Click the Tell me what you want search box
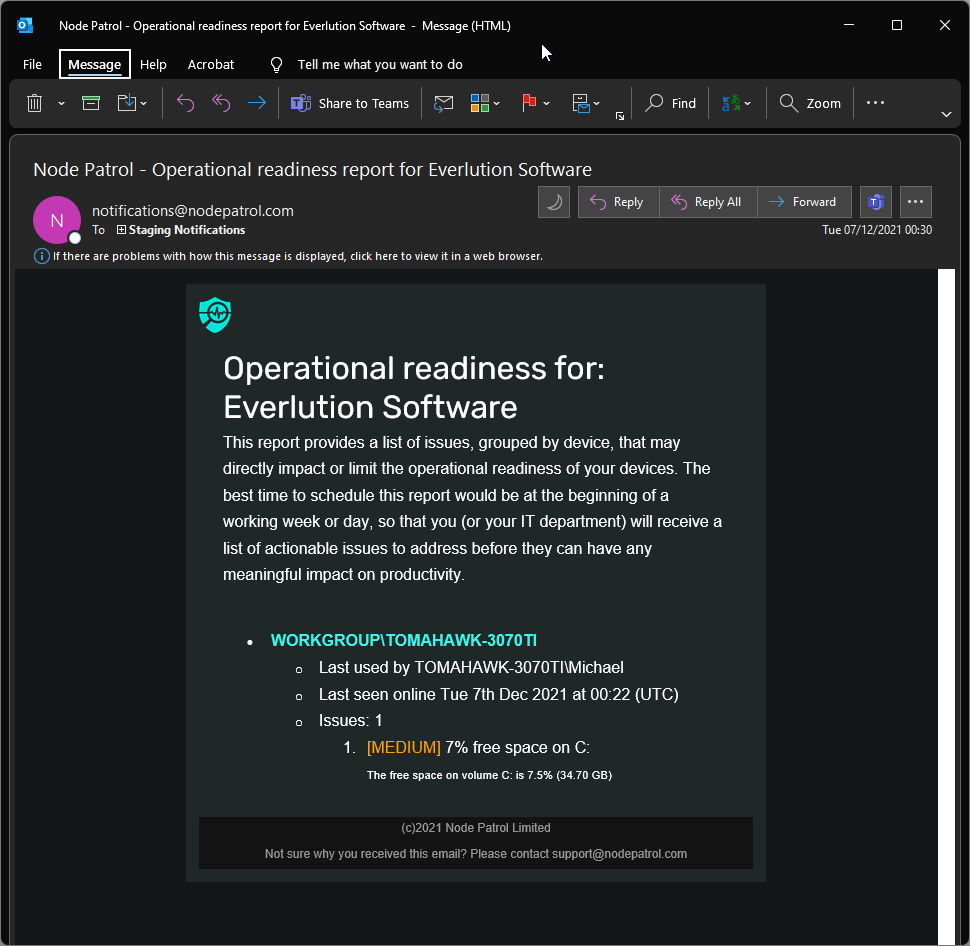 tap(380, 64)
